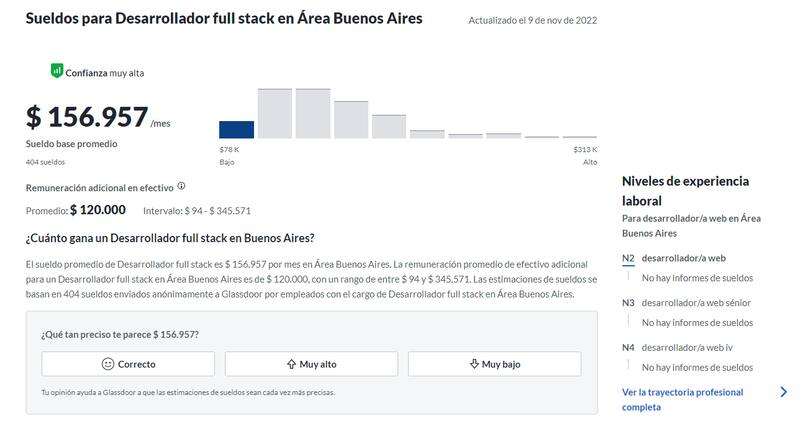Click the gray bar right of the blue bar
Screen dimensions: 800x426
[x=274, y=114]
